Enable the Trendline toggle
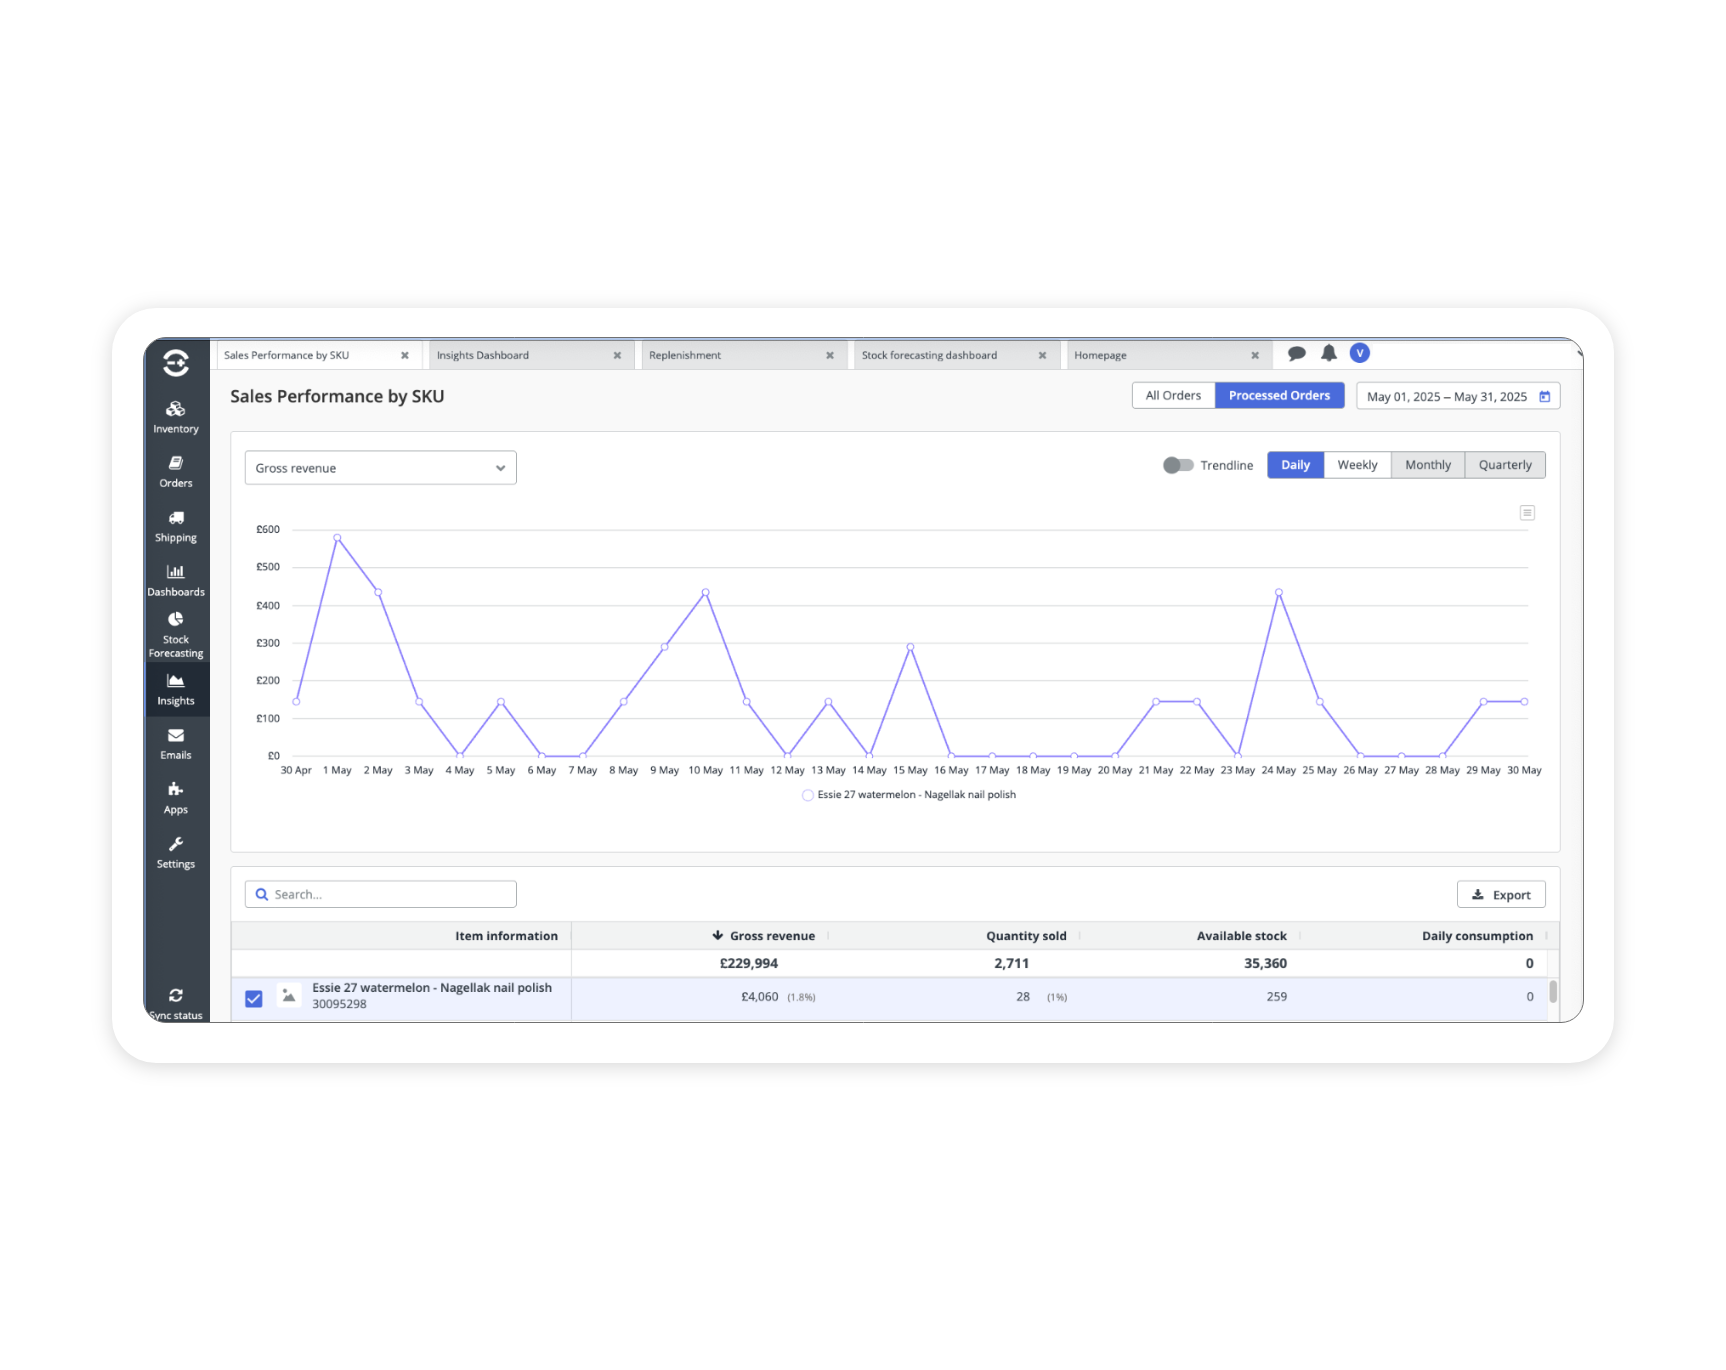The image size is (1726, 1370). pos(1178,465)
